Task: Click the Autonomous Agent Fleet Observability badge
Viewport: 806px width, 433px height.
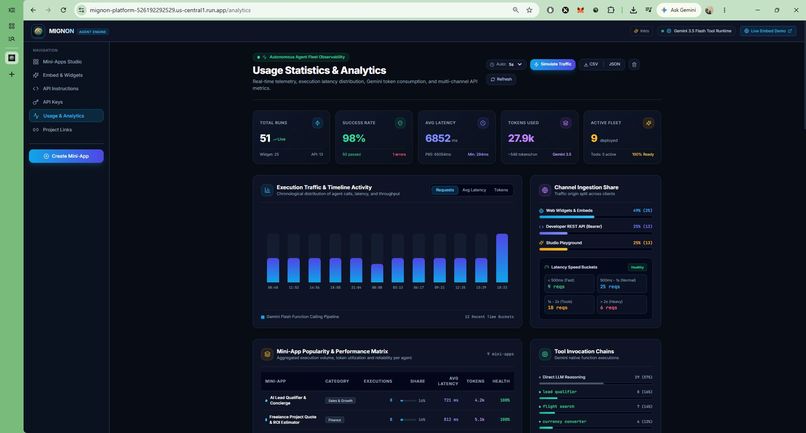Action: [x=301, y=57]
